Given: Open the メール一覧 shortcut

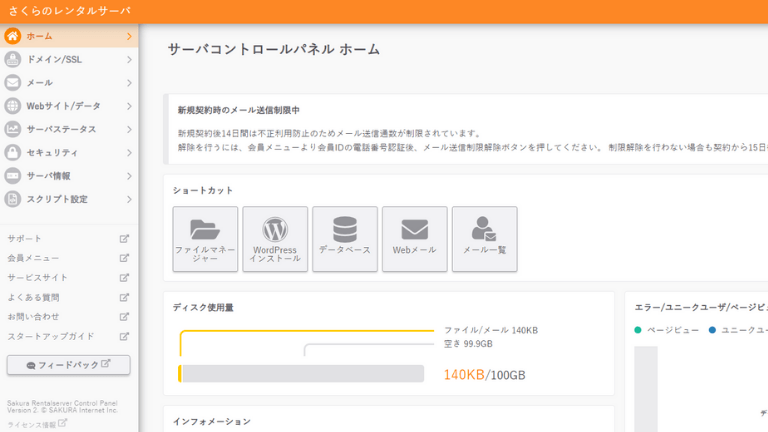Looking at the screenshot, I should (484, 239).
